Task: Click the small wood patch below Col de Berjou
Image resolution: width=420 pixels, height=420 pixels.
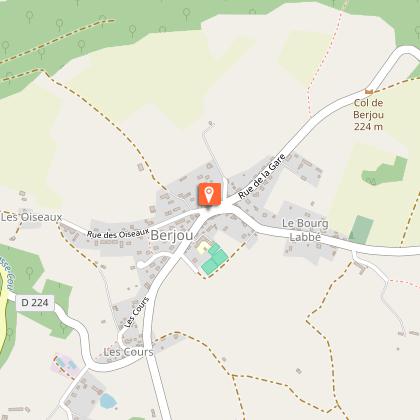Action: (x=385, y=171)
